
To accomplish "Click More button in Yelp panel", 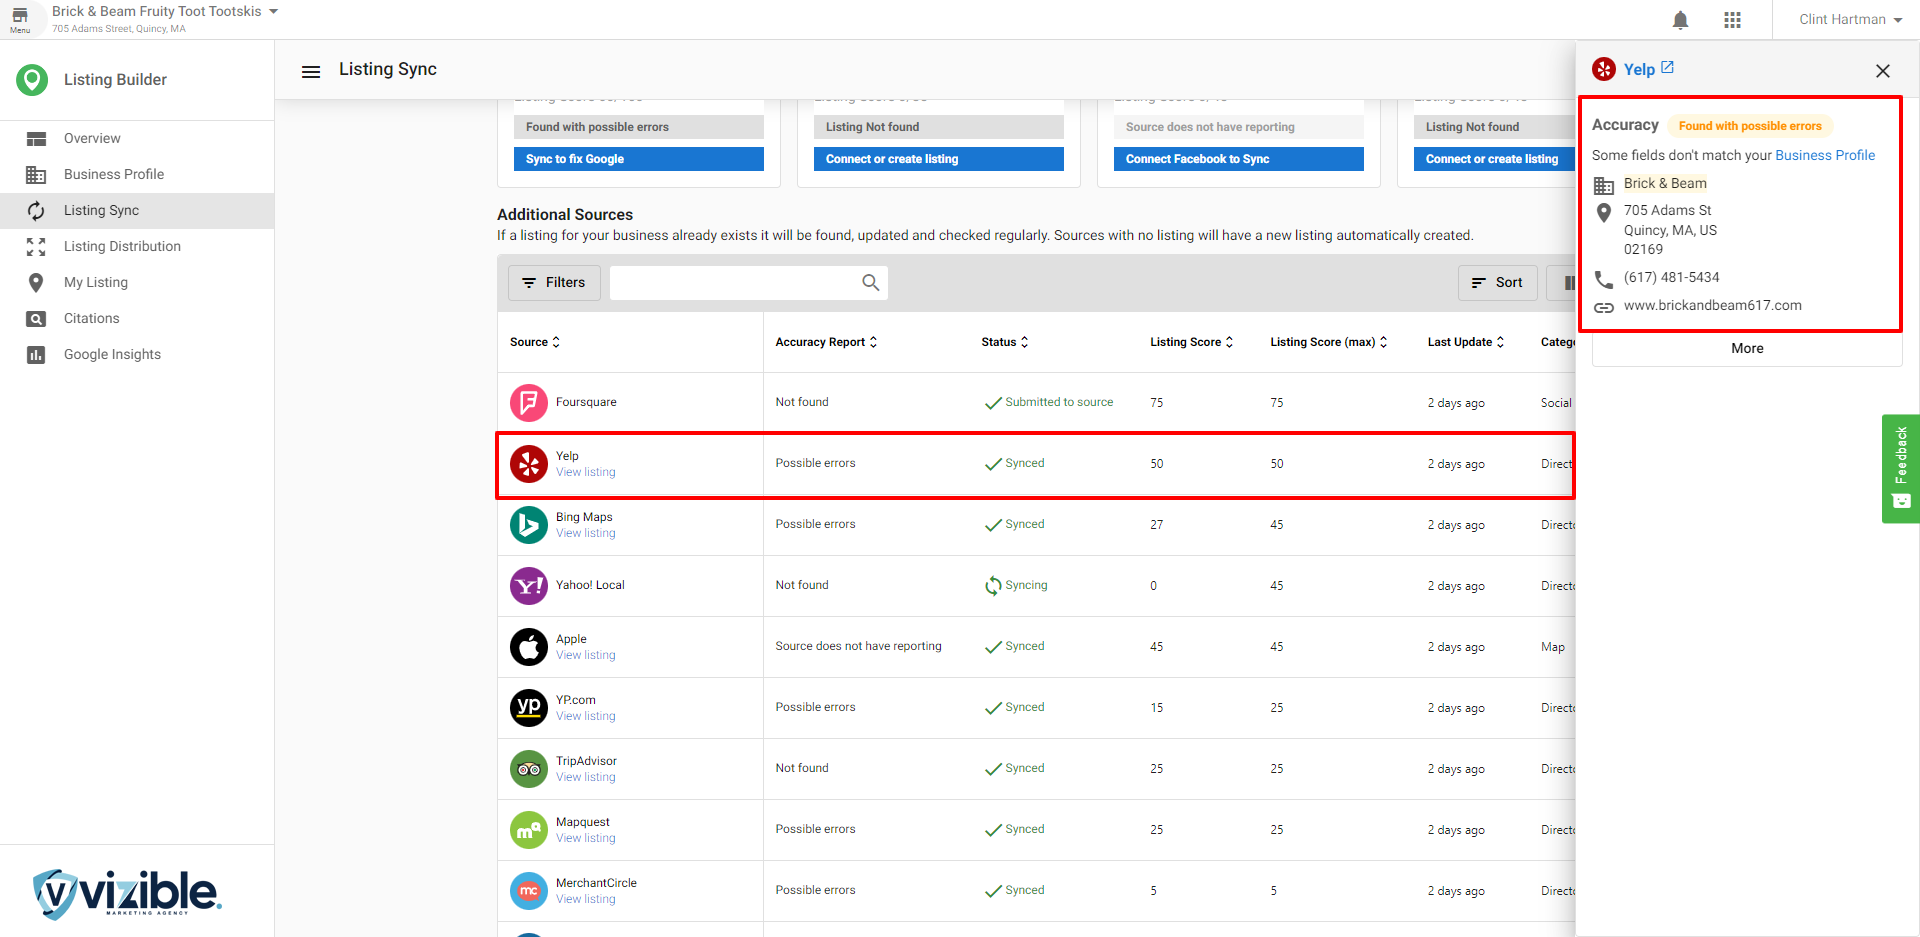I will point(1746,349).
